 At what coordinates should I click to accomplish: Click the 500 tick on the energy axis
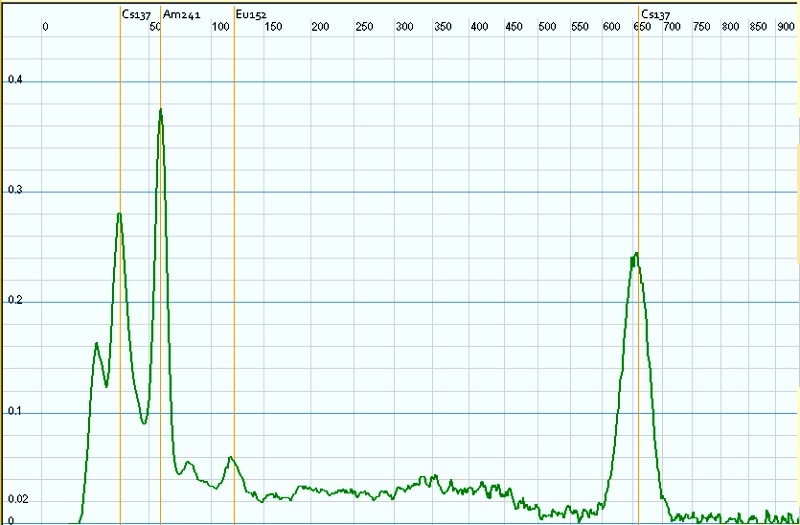pos(546,26)
